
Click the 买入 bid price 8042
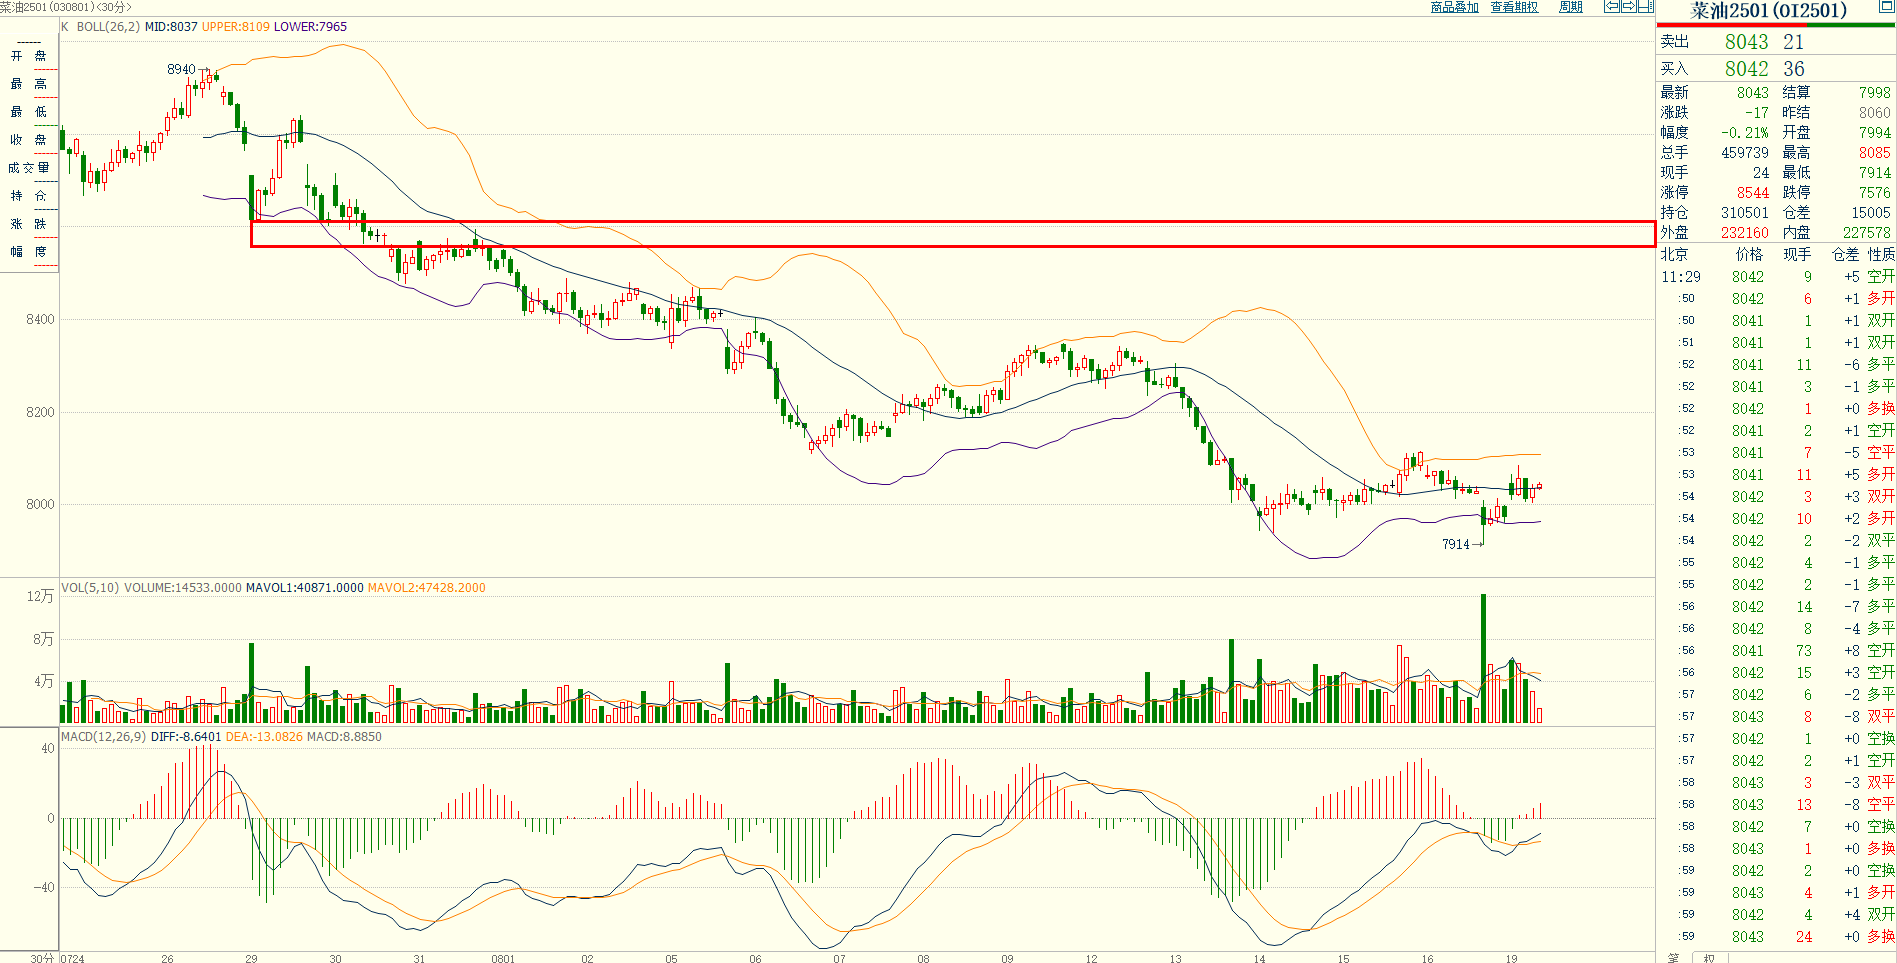click(1746, 69)
